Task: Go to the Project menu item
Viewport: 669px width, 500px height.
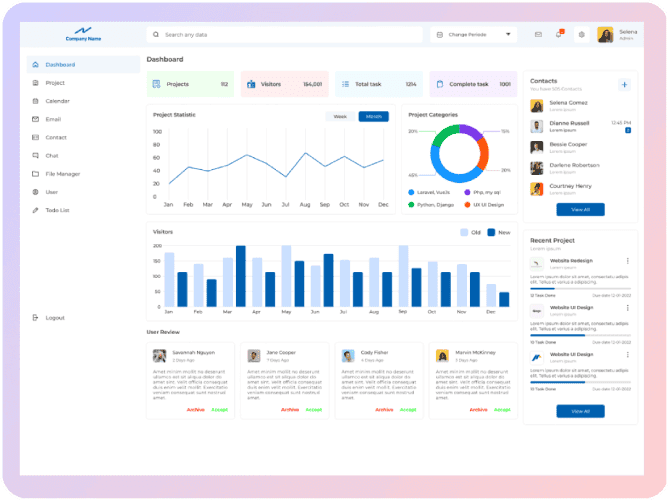Action: (55, 83)
